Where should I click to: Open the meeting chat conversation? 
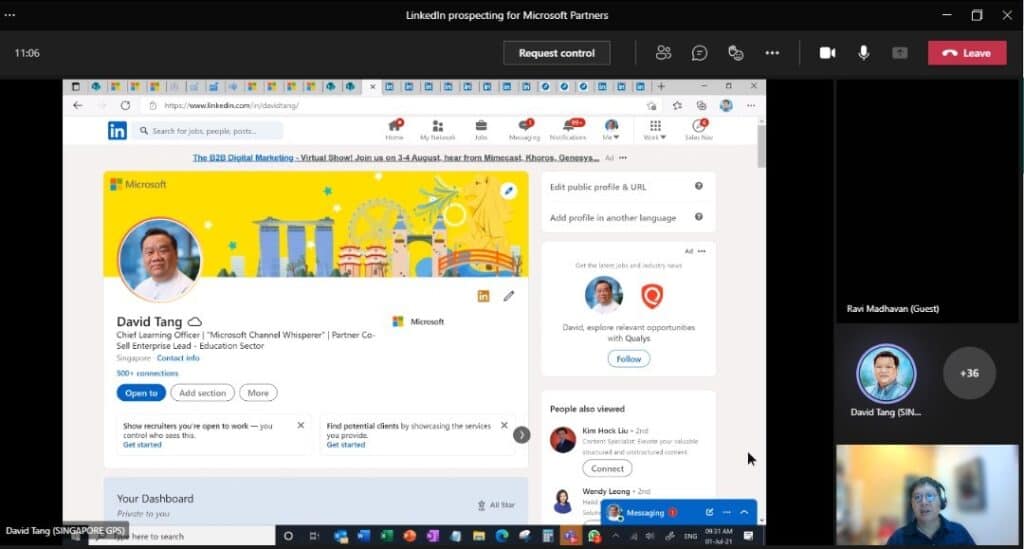click(x=700, y=53)
